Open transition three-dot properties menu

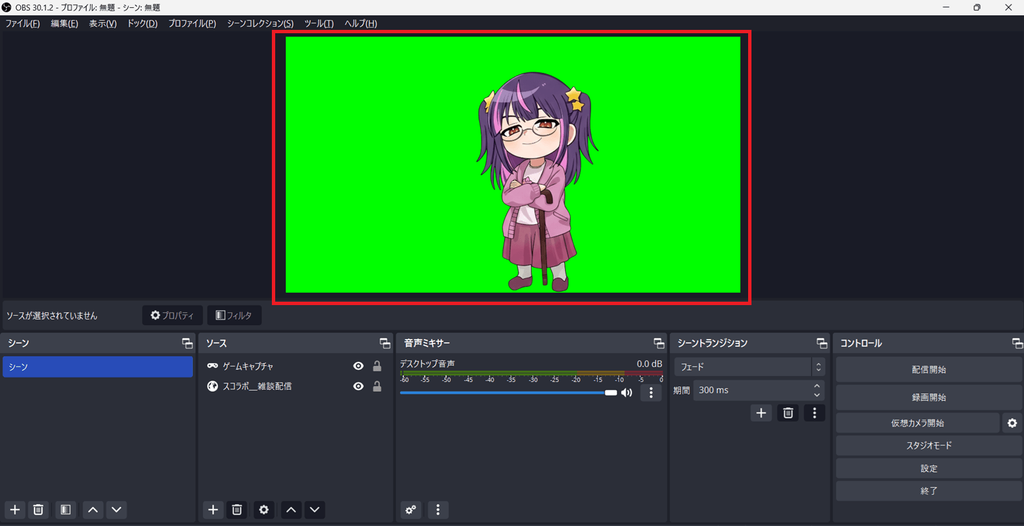point(814,413)
